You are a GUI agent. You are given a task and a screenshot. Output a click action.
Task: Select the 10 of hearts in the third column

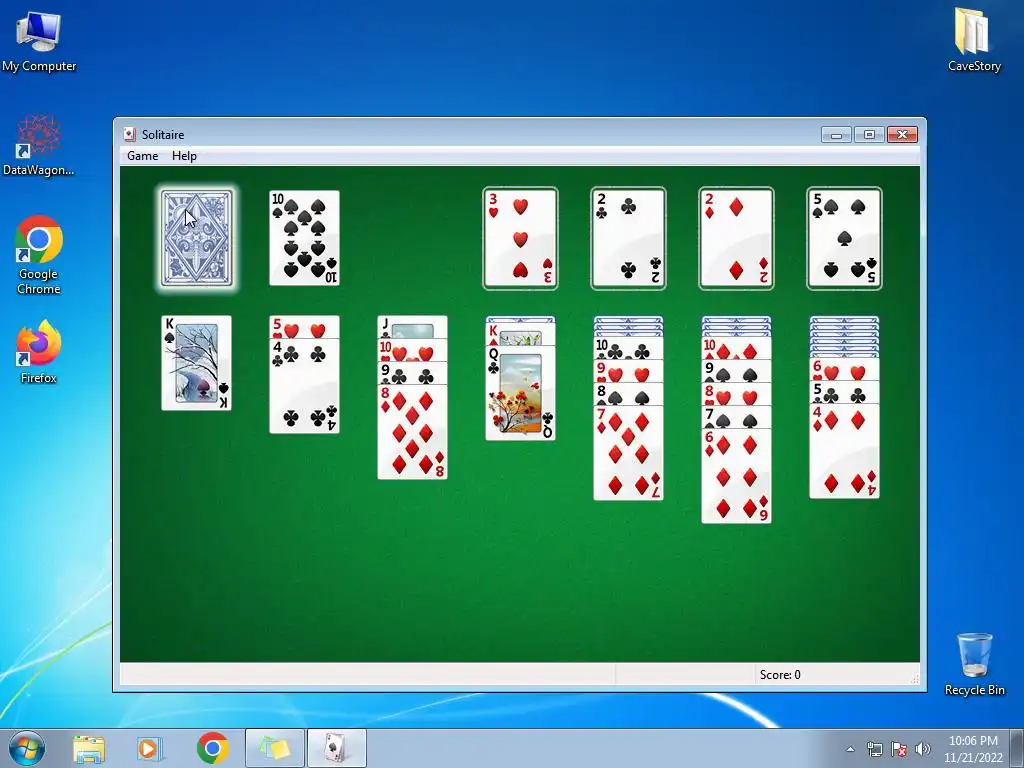[x=412, y=351]
